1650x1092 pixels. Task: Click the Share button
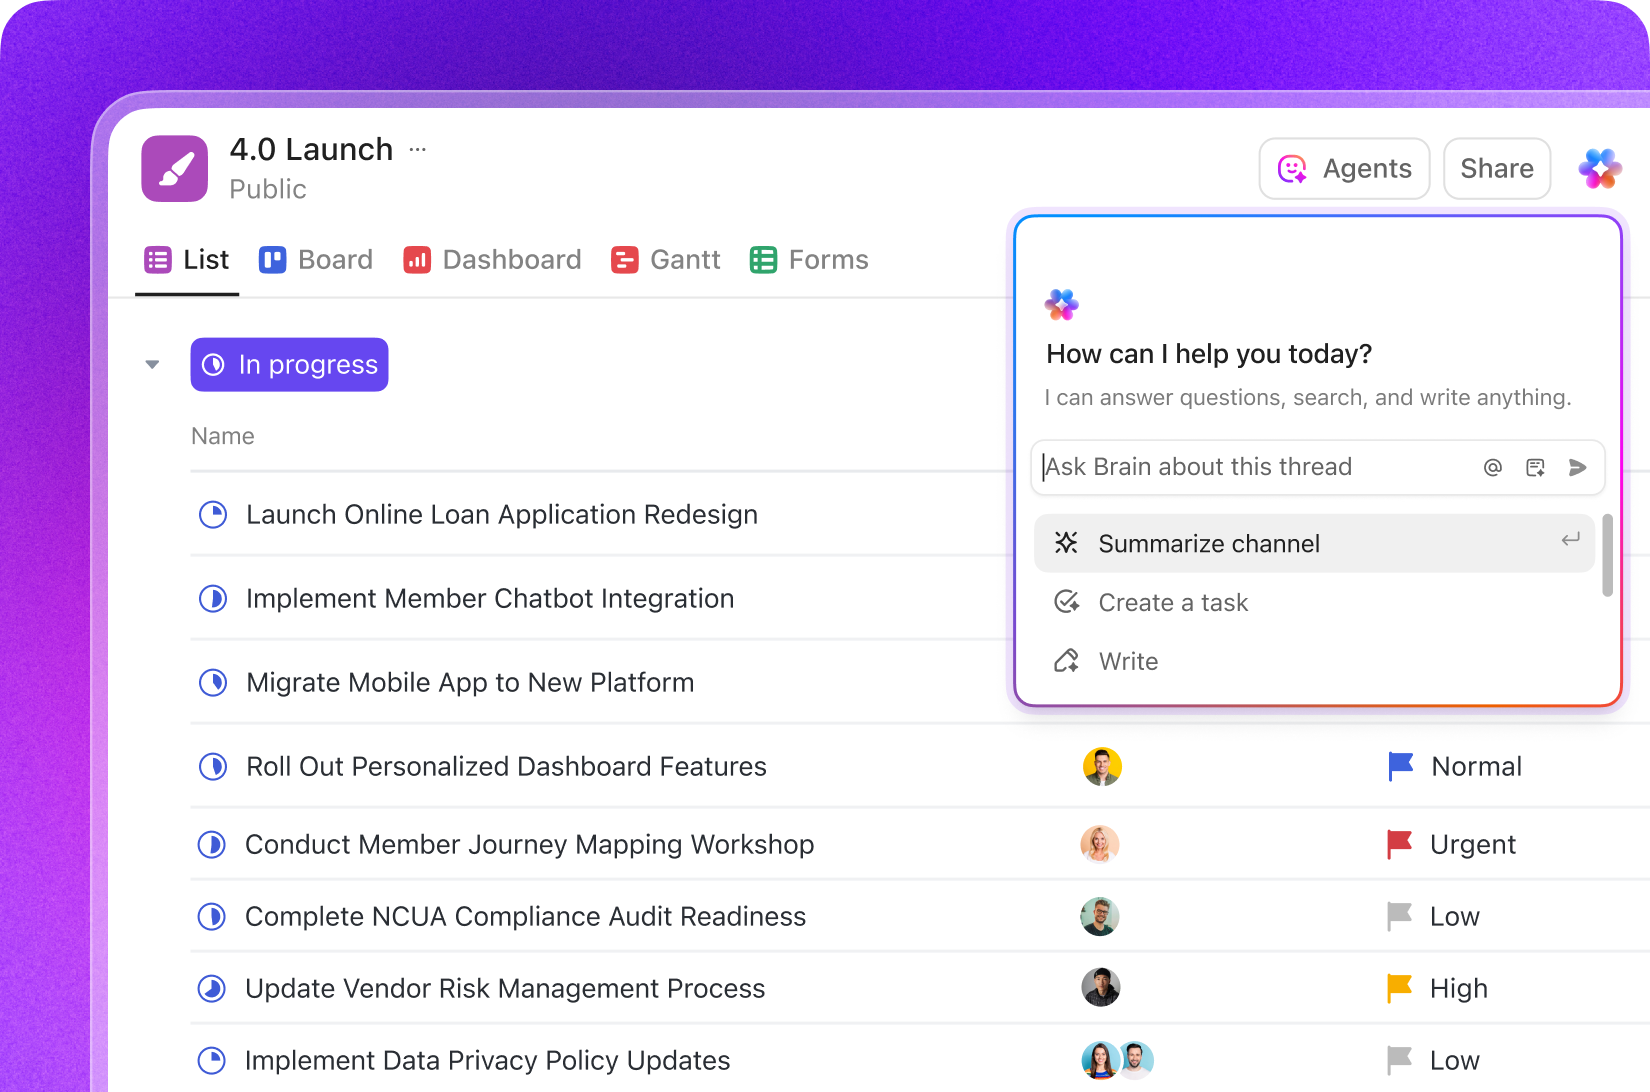tap(1497, 169)
